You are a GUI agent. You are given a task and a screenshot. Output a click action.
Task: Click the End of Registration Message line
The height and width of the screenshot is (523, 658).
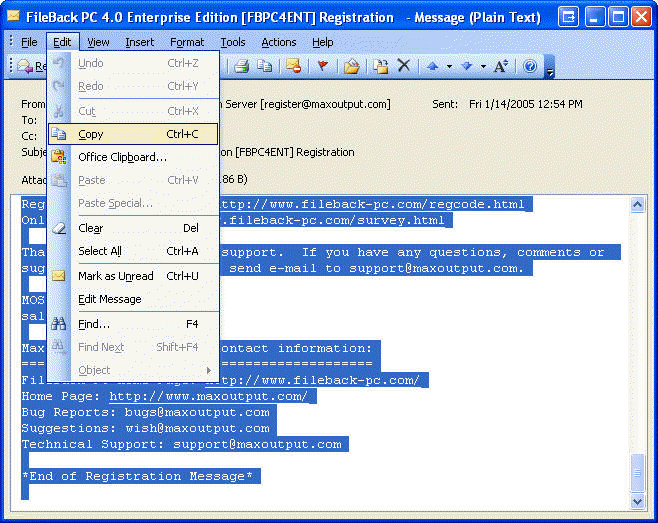point(137,476)
